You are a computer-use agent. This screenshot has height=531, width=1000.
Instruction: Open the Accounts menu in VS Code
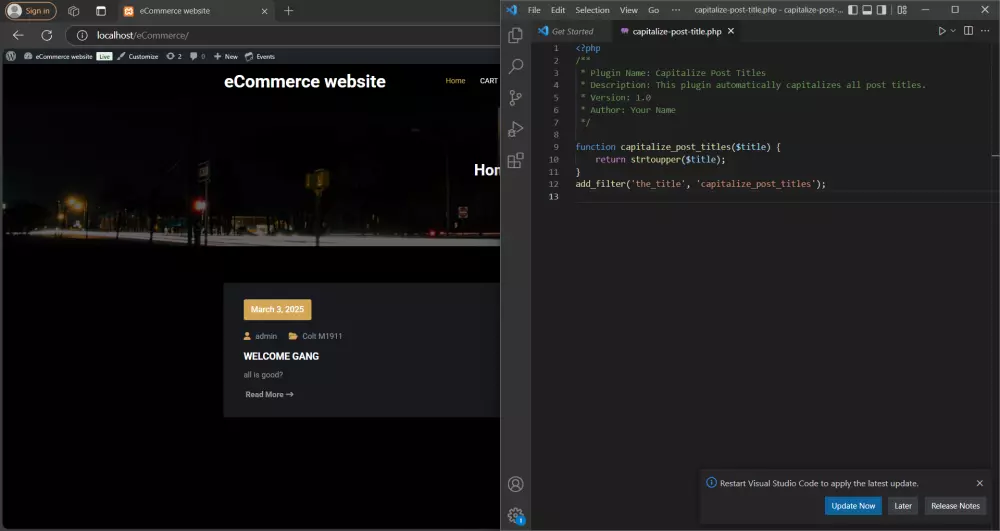[516, 484]
